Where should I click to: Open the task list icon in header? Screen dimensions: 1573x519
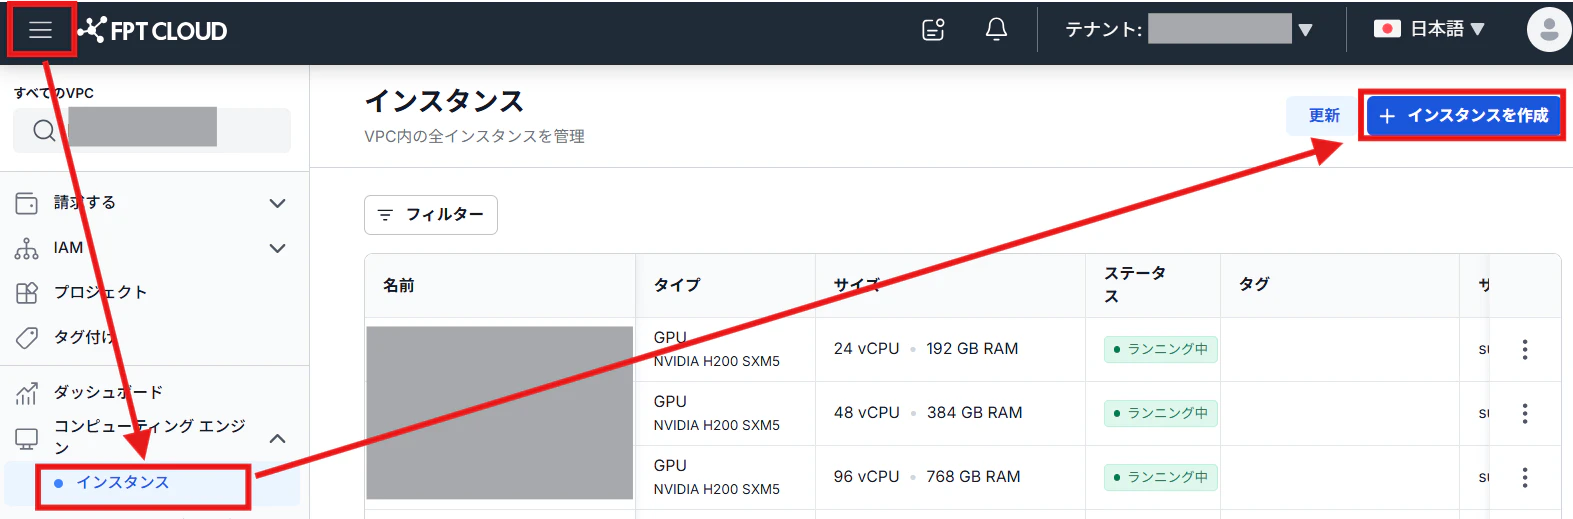933,30
